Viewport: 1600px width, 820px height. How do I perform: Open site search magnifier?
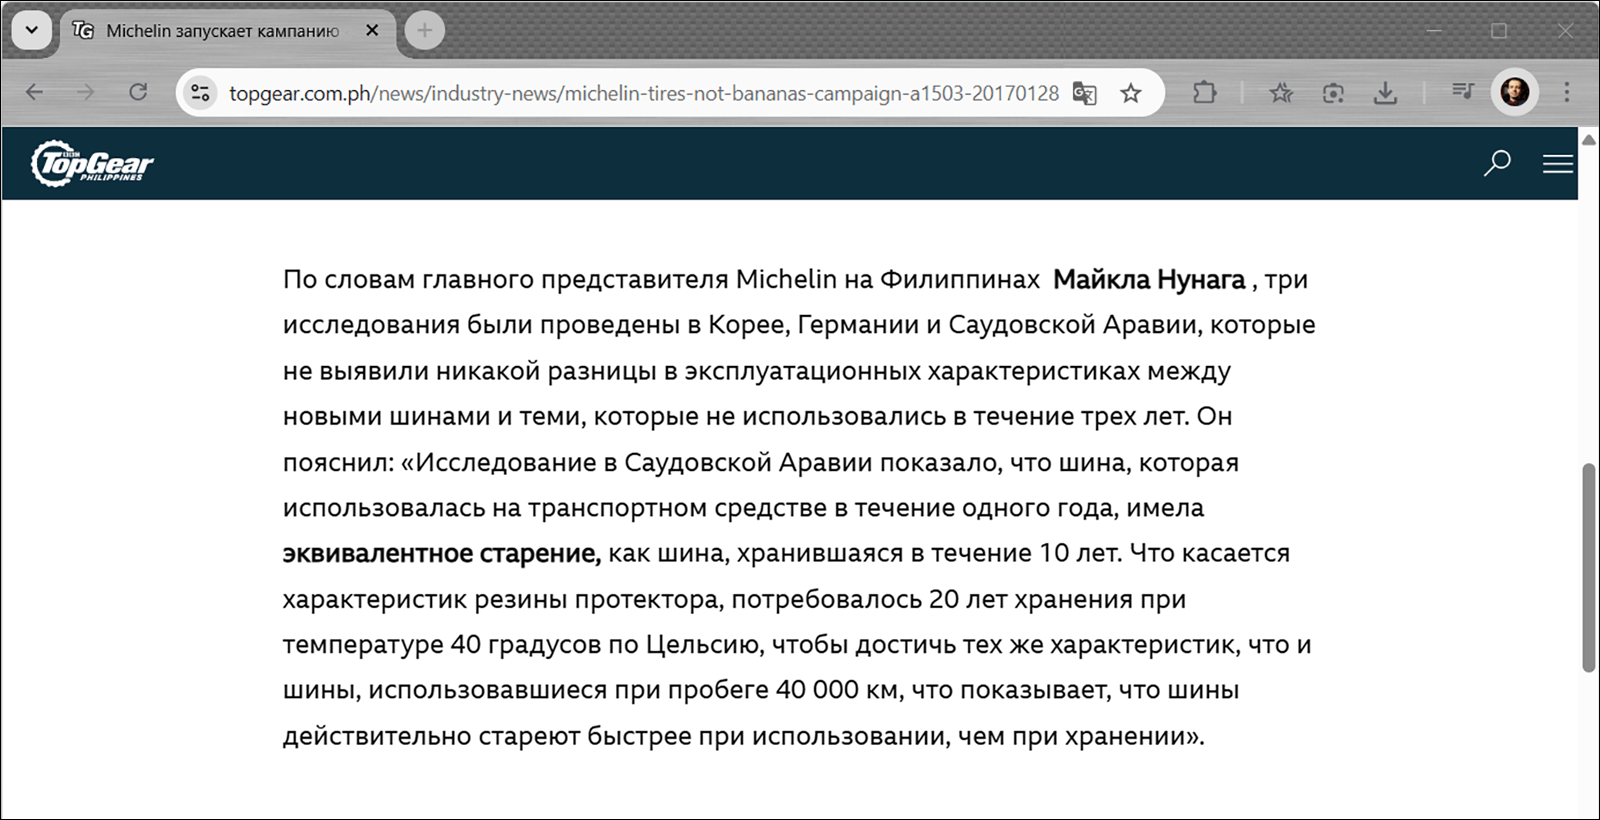point(1497,163)
